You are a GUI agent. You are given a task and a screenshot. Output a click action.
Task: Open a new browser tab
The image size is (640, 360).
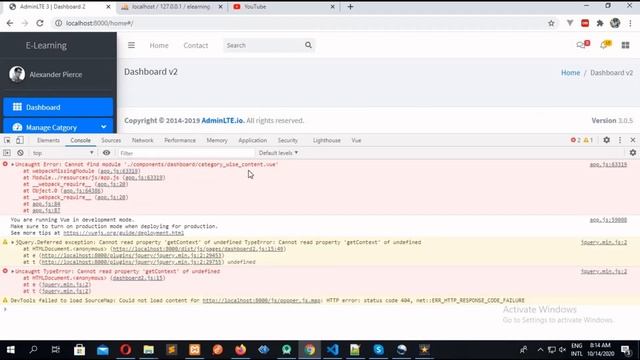[x=350, y=7]
